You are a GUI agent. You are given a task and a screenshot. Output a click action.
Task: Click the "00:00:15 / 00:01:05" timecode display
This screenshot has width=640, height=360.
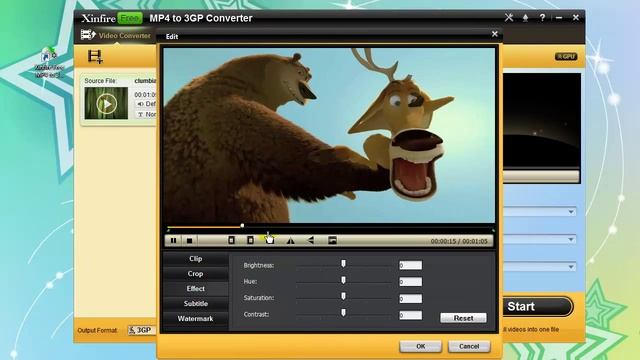[x=459, y=241]
